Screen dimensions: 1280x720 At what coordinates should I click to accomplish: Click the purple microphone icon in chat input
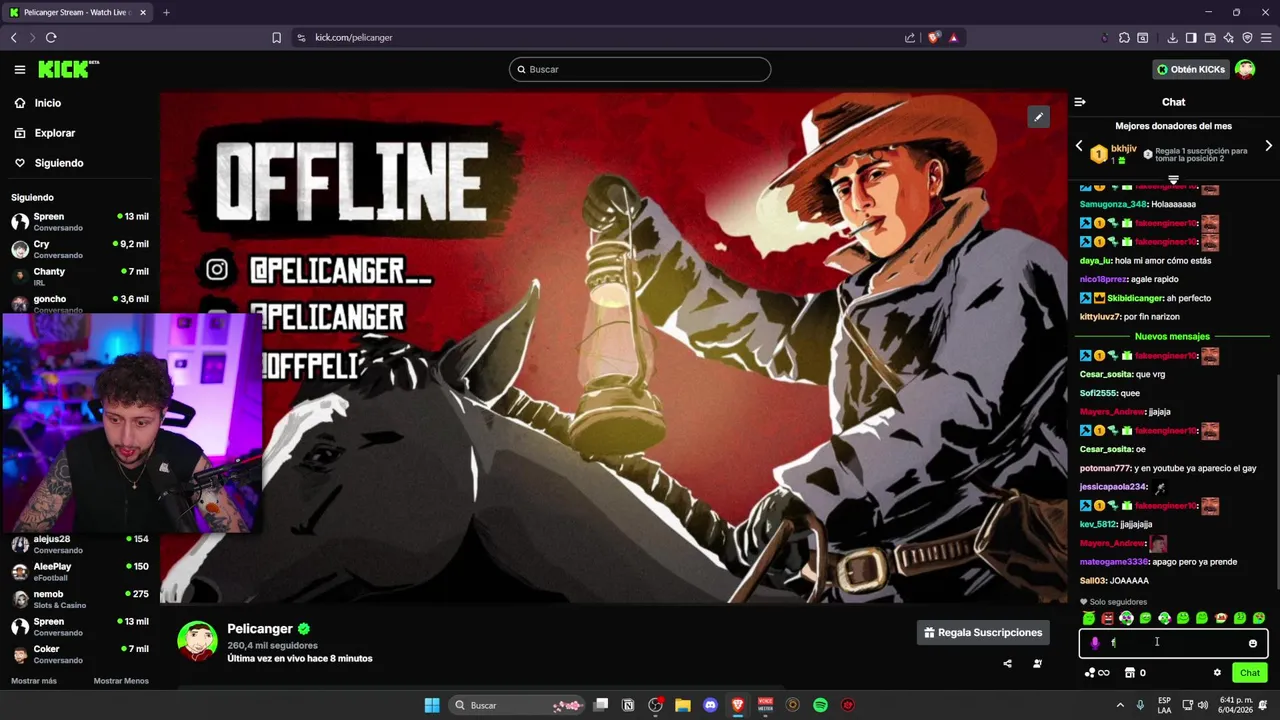(1094, 643)
